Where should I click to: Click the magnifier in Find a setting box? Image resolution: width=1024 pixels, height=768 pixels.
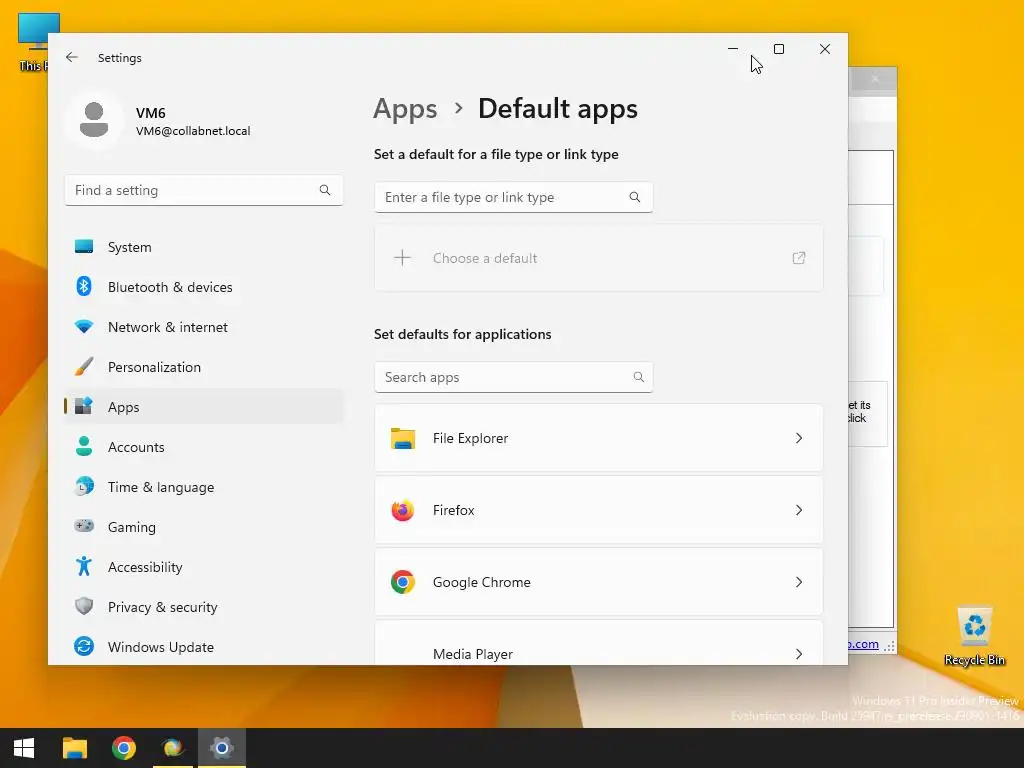(325, 190)
